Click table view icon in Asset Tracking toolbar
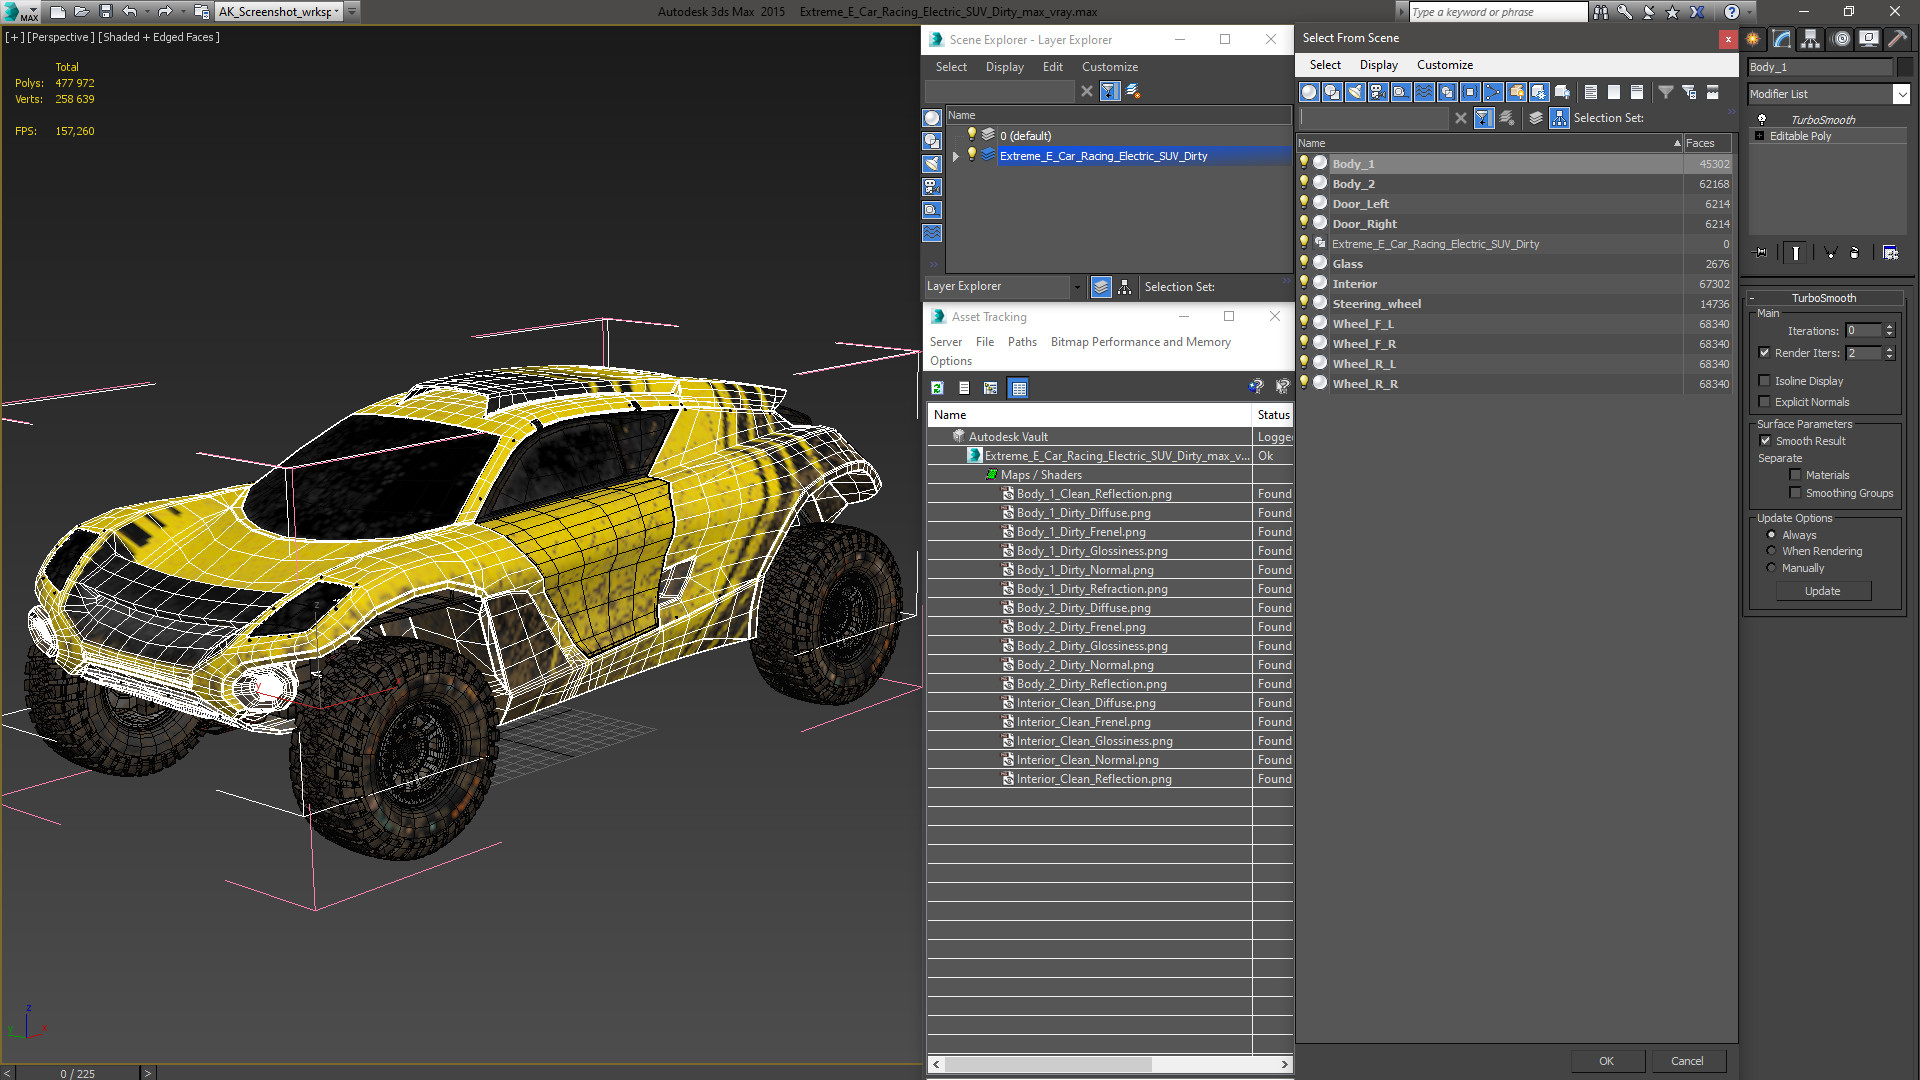The width and height of the screenshot is (1920, 1080). point(1018,388)
